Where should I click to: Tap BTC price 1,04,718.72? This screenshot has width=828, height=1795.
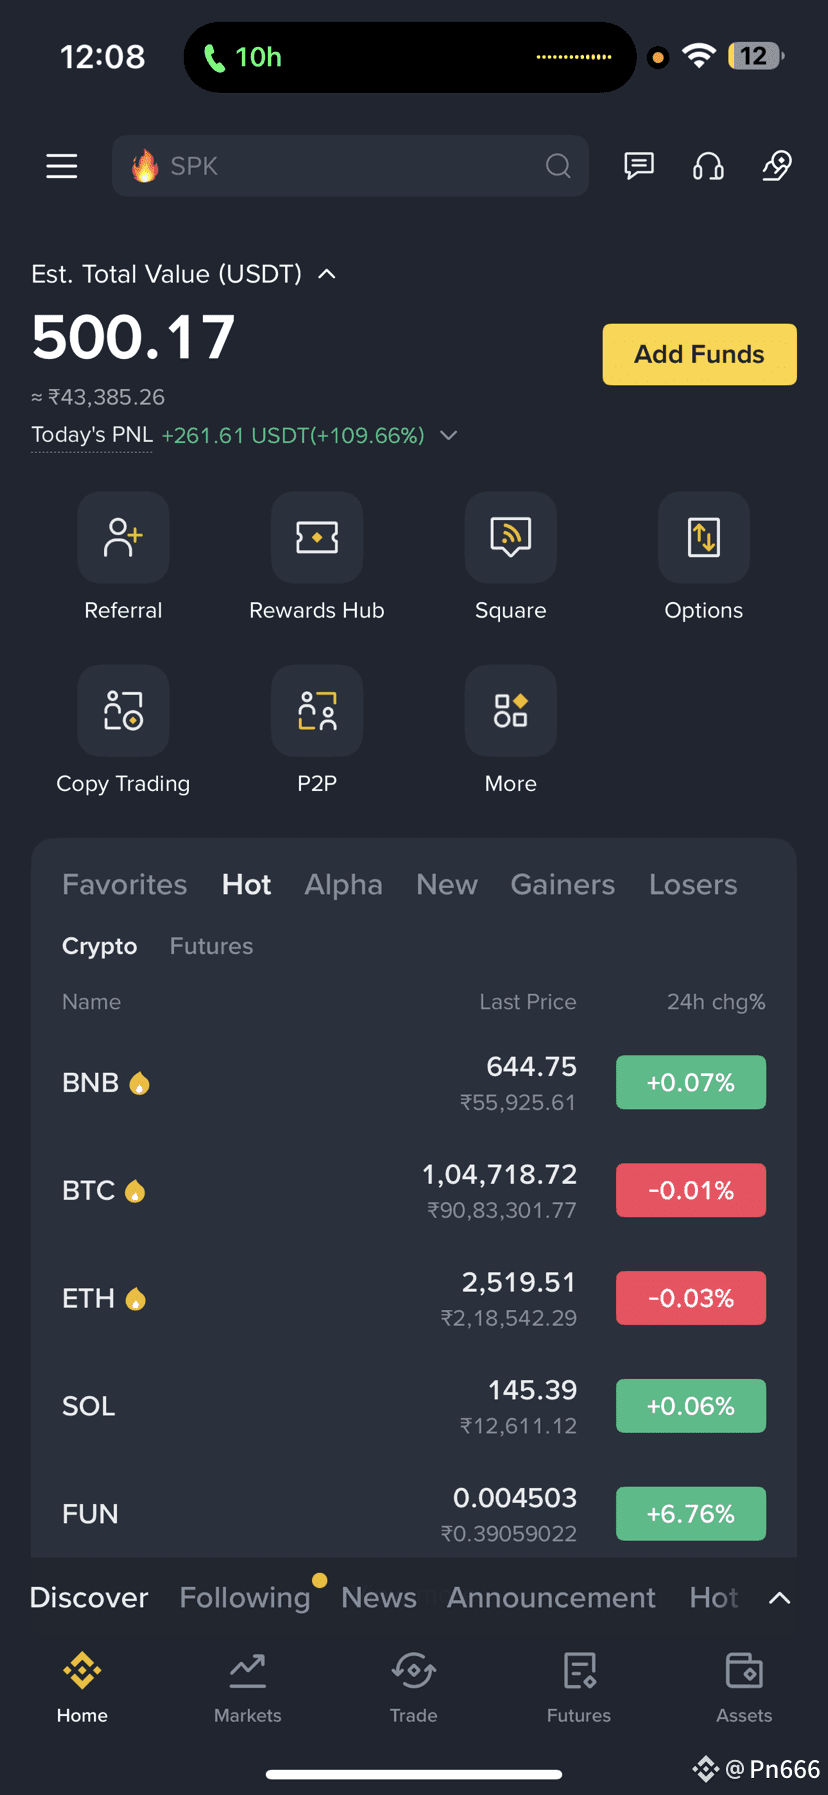(x=499, y=1174)
